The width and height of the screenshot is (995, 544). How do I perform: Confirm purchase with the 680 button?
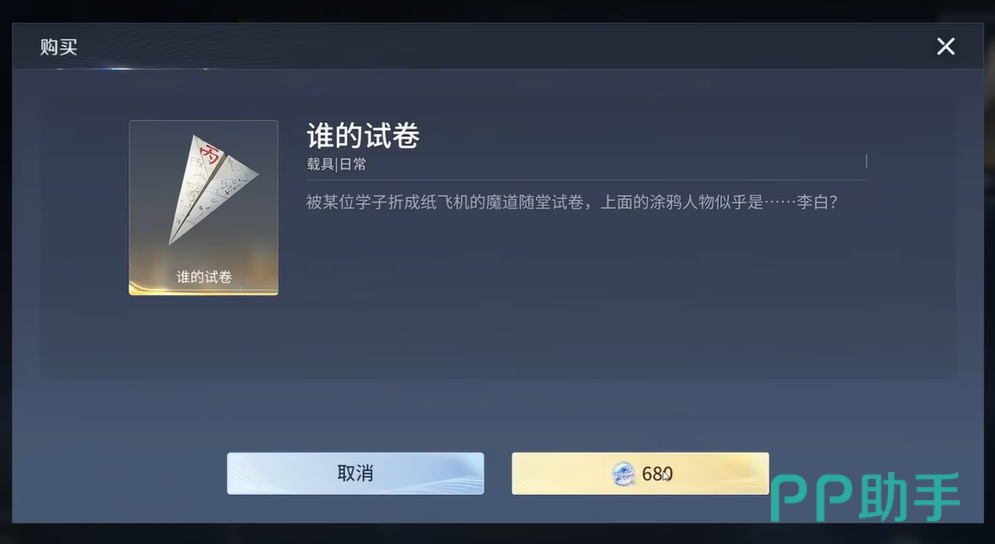640,473
